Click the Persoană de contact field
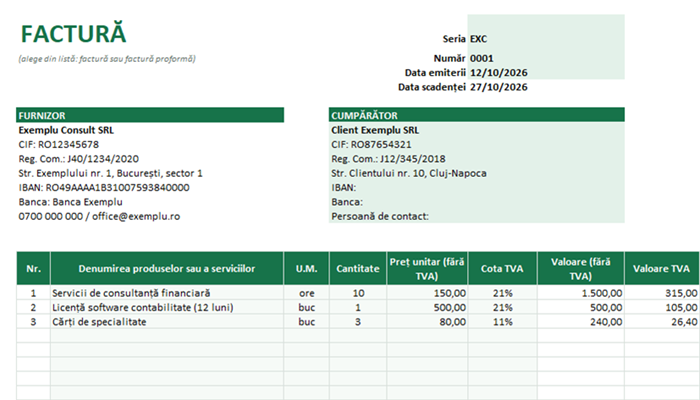The image size is (700, 400). (477, 216)
